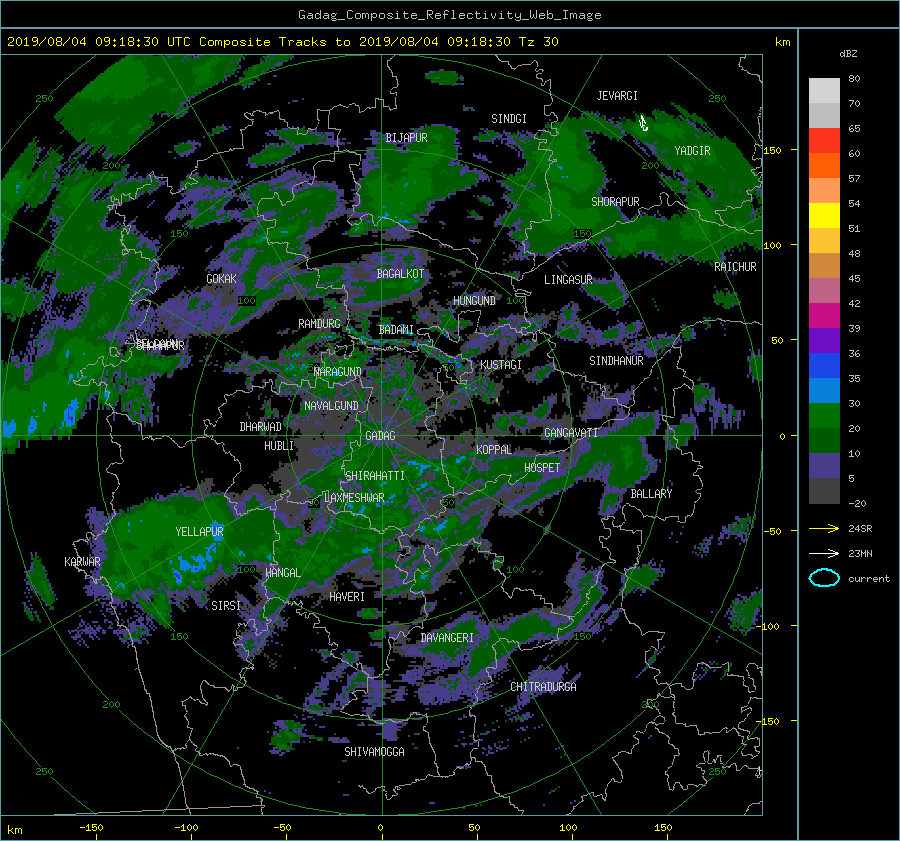Screen dimensions: 900x841
Task: Click the '-150' tick on bottom km axis
Action: 91,827
